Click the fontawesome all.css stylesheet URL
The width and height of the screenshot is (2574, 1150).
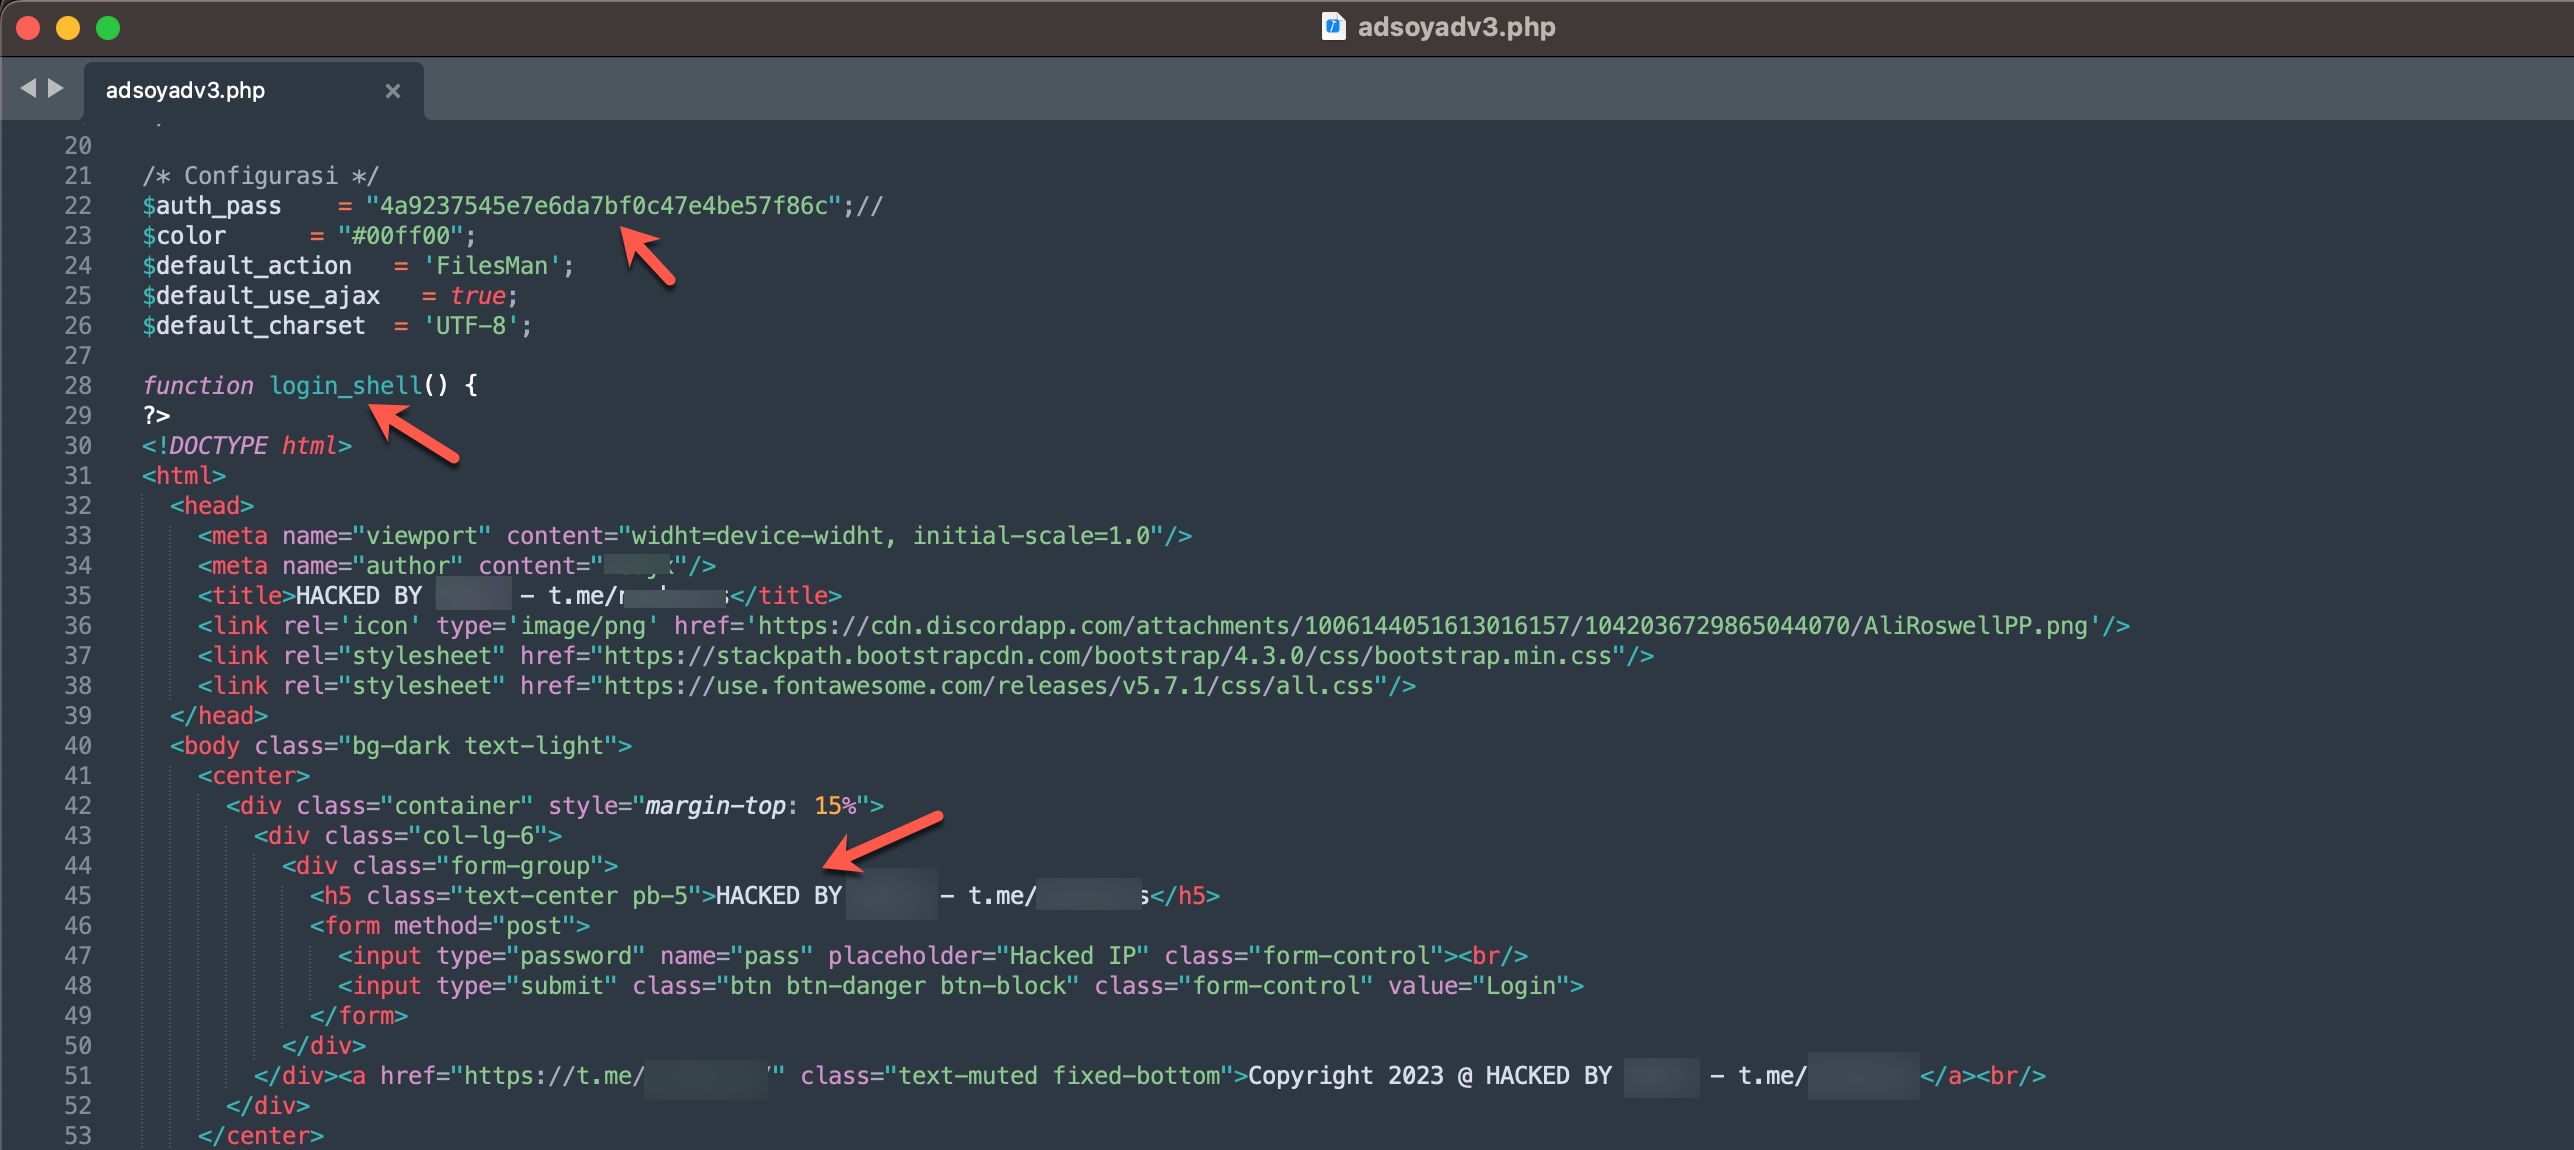coord(989,686)
